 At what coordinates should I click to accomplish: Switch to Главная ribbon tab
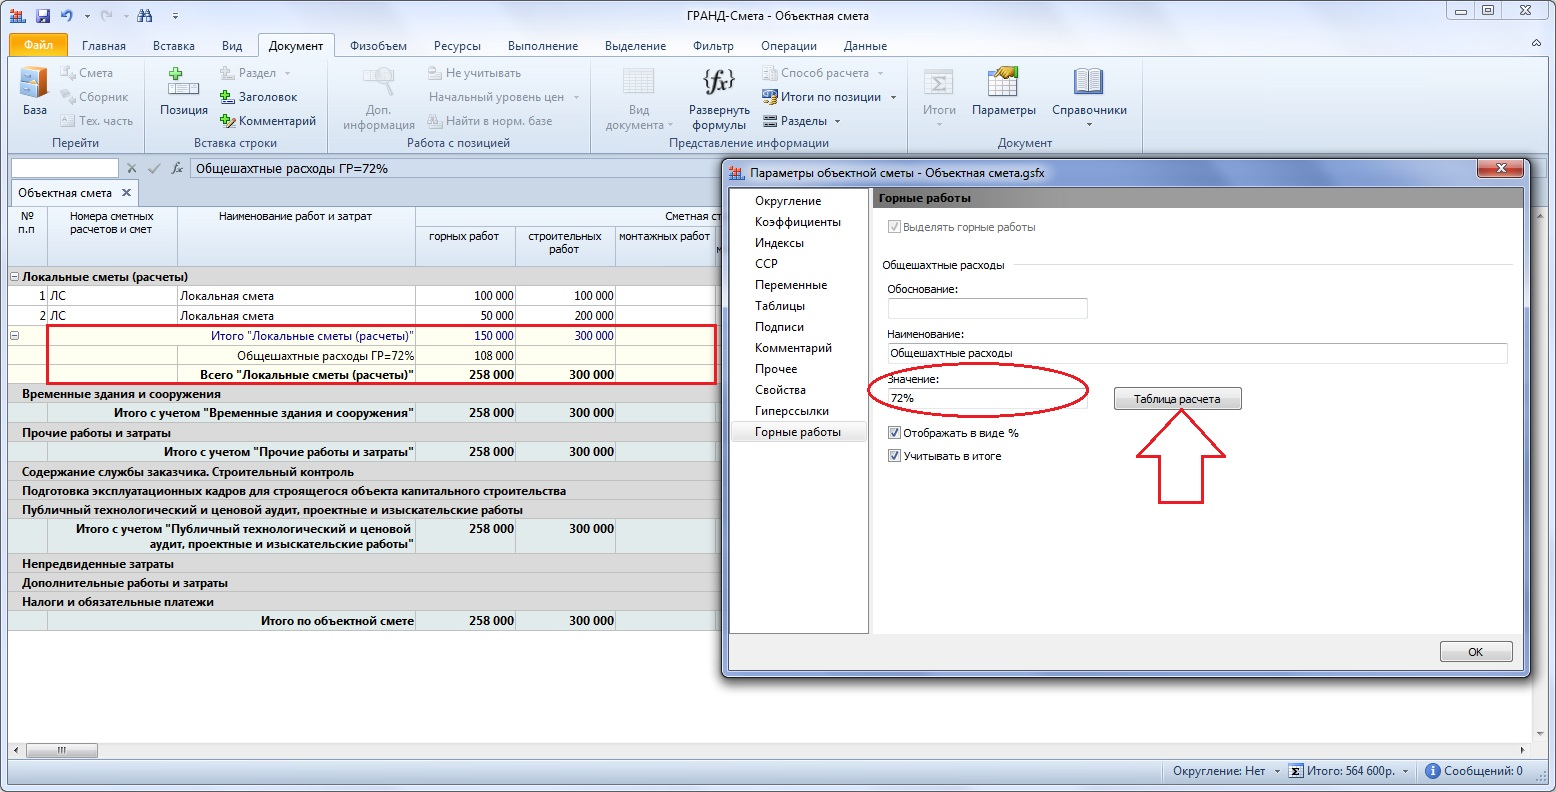click(x=104, y=46)
